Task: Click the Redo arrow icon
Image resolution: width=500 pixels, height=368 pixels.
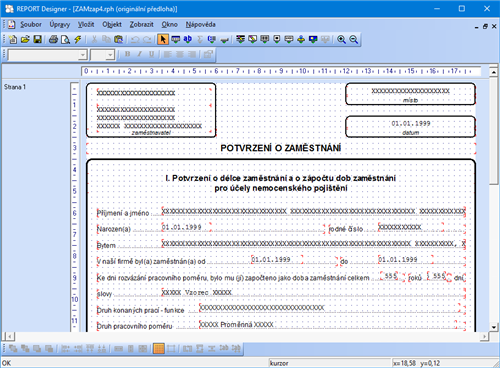Action: [x=147, y=39]
